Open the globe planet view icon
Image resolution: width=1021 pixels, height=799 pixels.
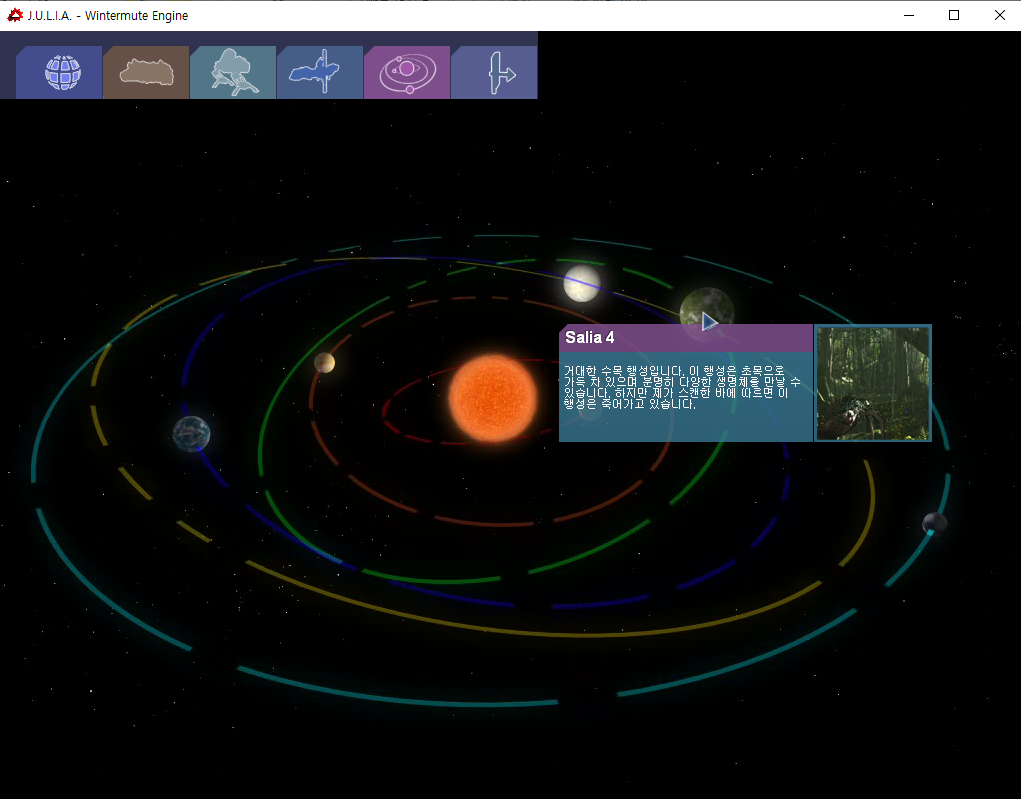(x=59, y=72)
